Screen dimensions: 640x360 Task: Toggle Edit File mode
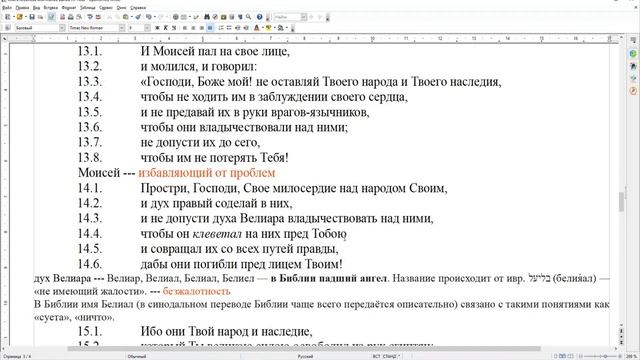point(51,17)
